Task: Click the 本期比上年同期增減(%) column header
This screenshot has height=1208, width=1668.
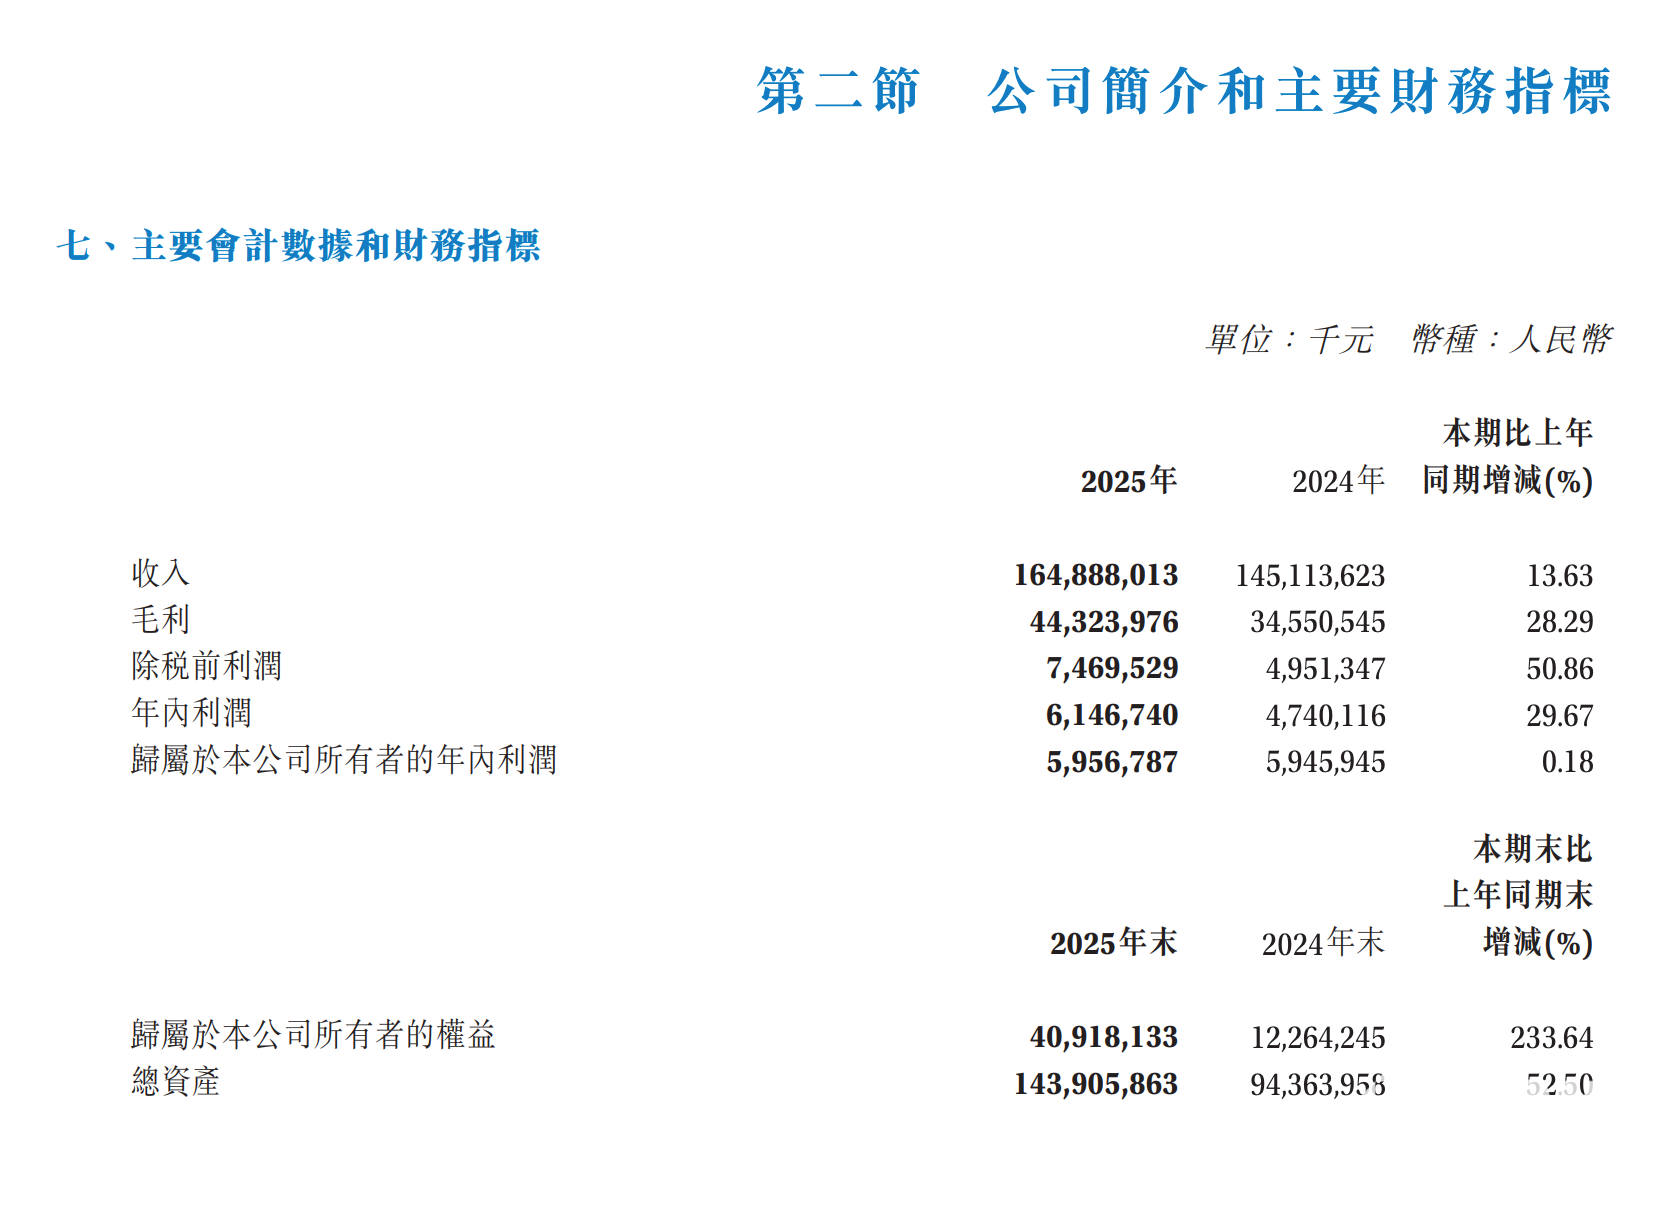Action: click(1508, 457)
